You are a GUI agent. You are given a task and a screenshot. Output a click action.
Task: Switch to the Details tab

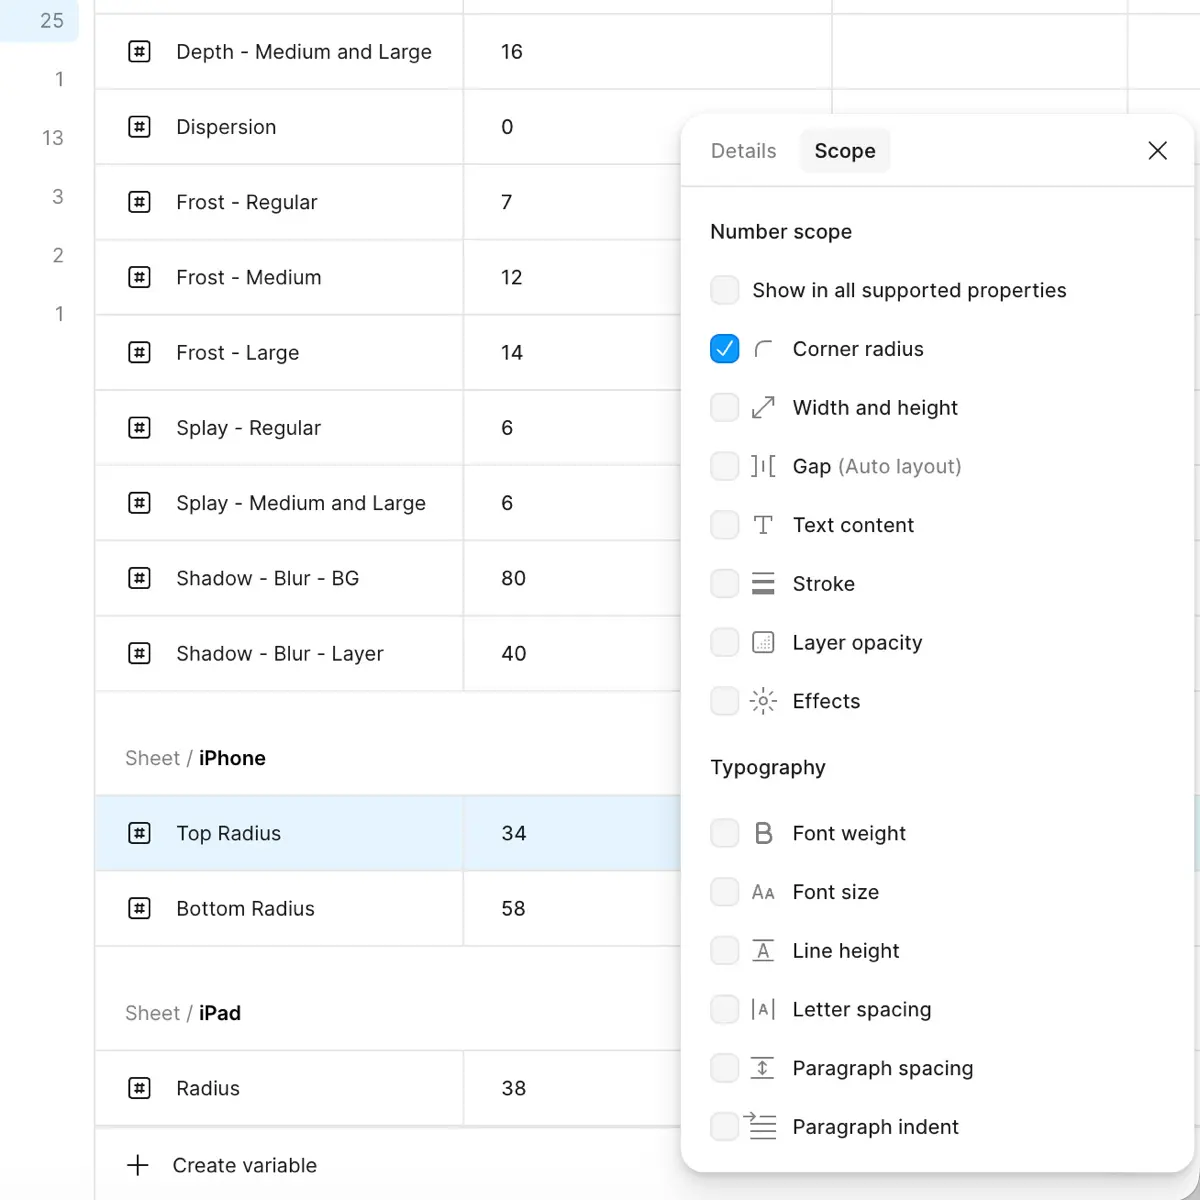pos(743,151)
